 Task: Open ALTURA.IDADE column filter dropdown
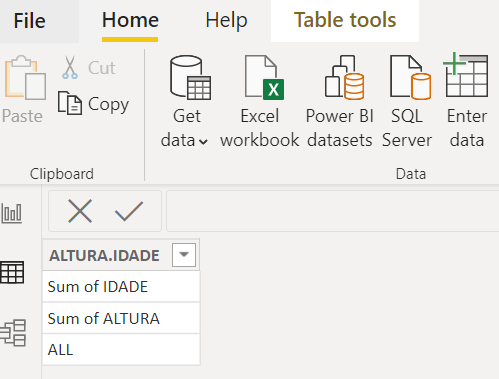click(x=184, y=255)
